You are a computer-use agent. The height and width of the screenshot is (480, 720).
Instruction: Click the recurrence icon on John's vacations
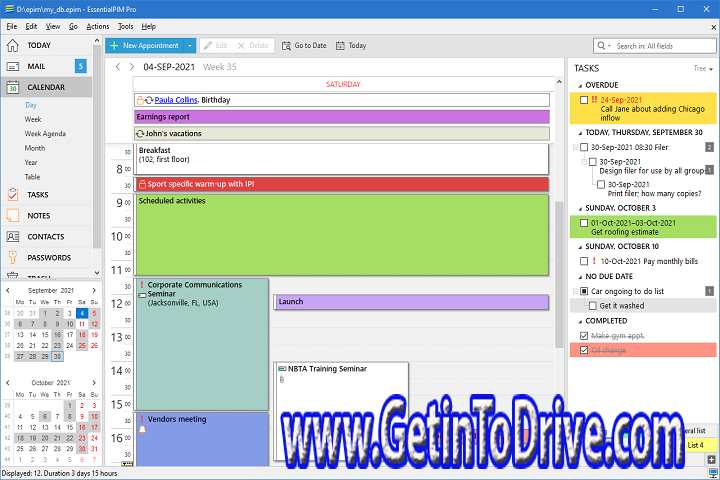(x=140, y=134)
